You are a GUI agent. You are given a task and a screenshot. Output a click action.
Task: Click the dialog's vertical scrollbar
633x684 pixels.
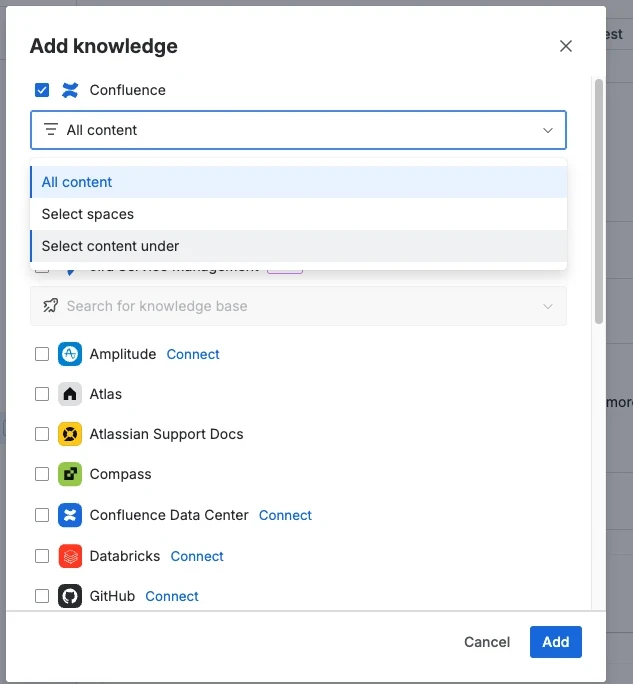(599, 200)
